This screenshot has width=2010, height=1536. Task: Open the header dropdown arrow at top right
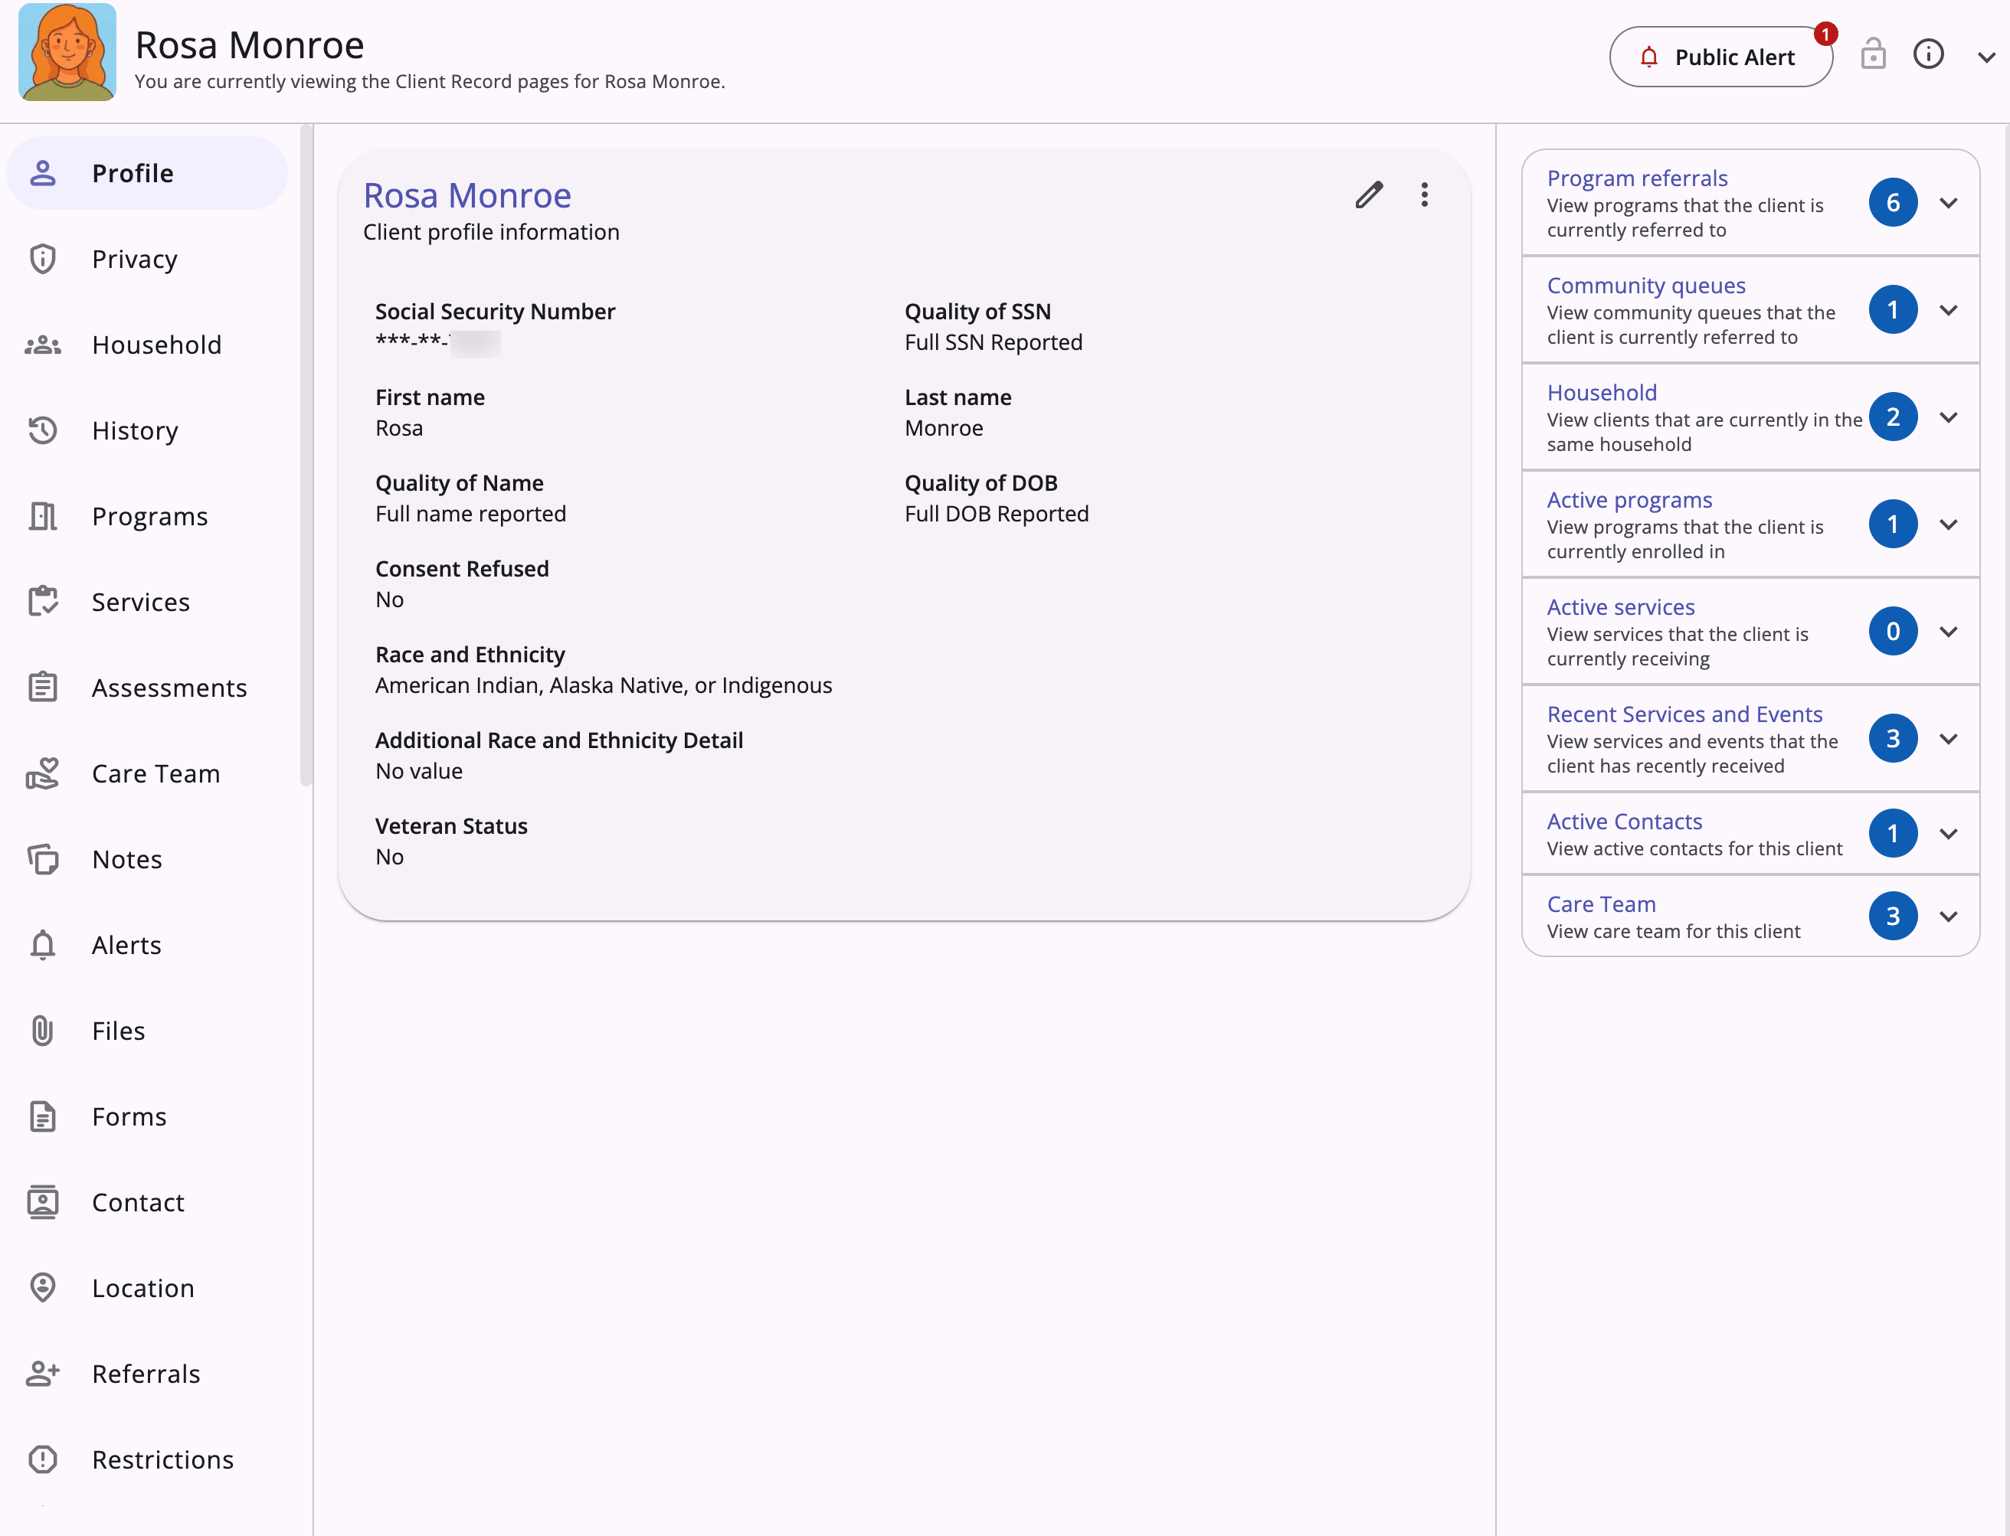[1987, 57]
